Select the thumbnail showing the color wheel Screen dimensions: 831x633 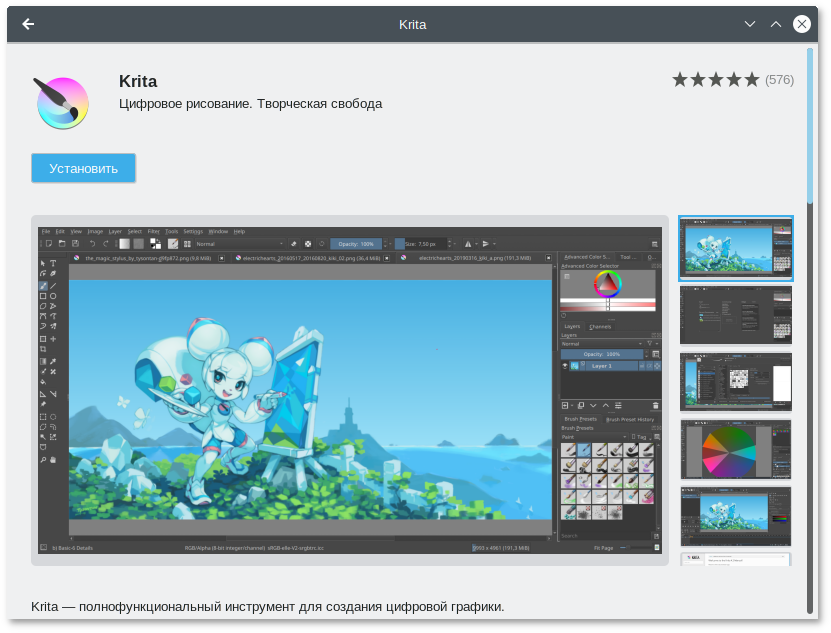[x=736, y=450]
